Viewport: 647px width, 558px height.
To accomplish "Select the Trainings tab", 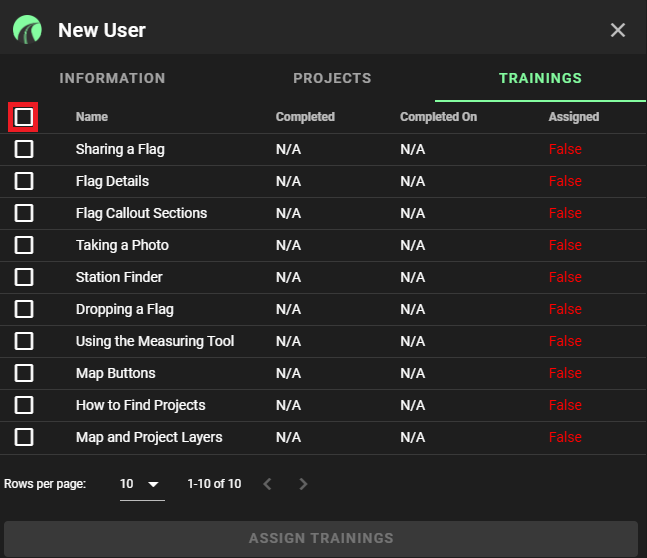I will click(x=540, y=78).
